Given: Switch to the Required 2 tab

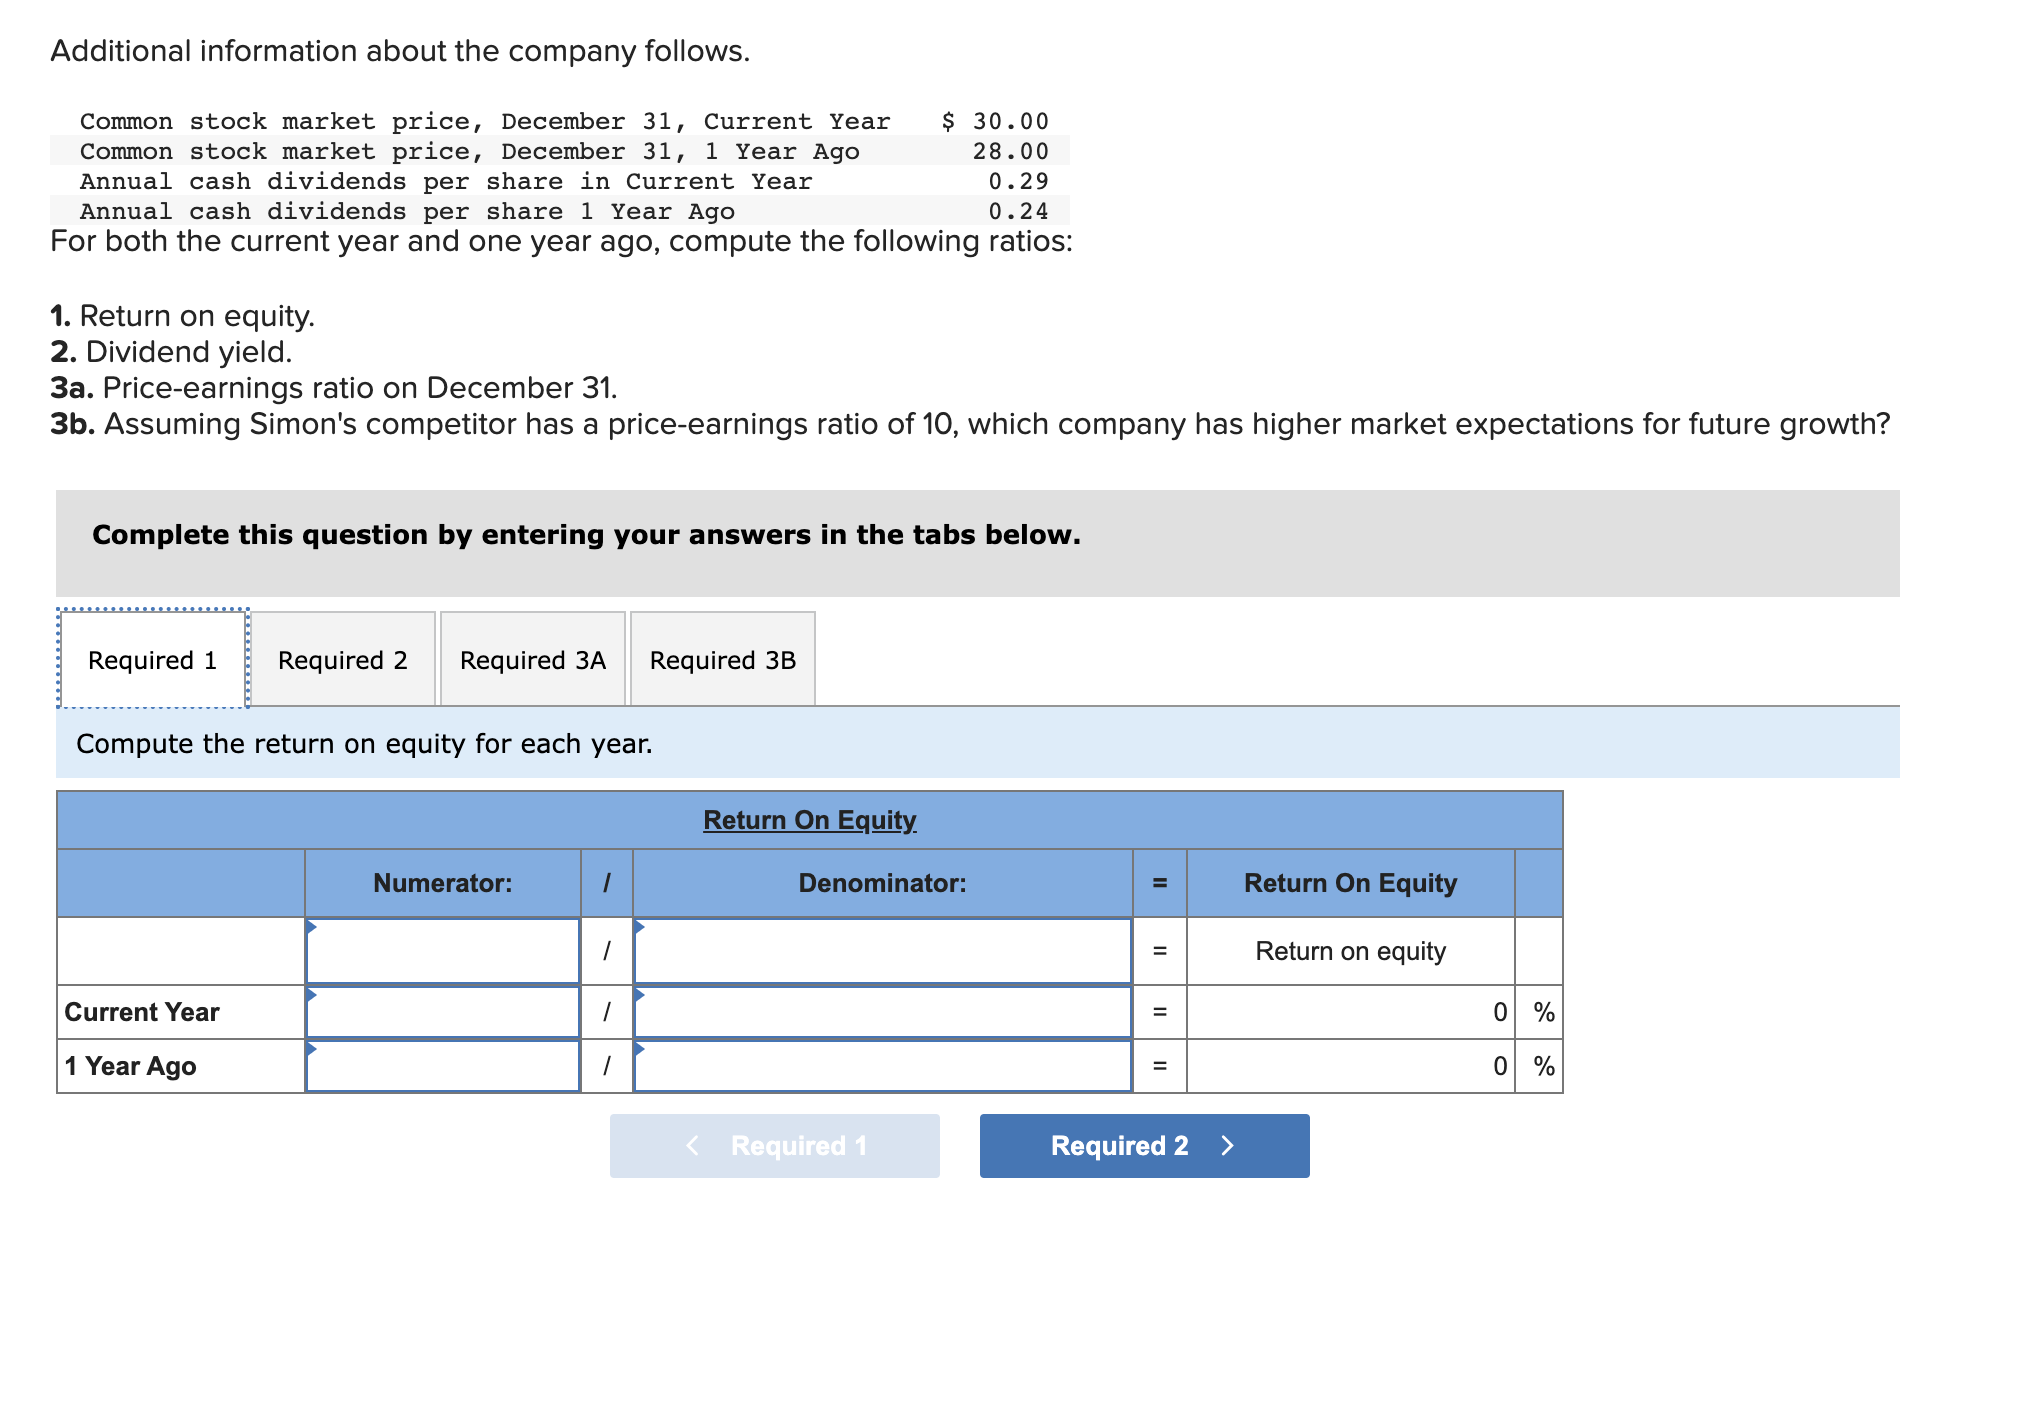Looking at the screenshot, I should click(x=342, y=660).
